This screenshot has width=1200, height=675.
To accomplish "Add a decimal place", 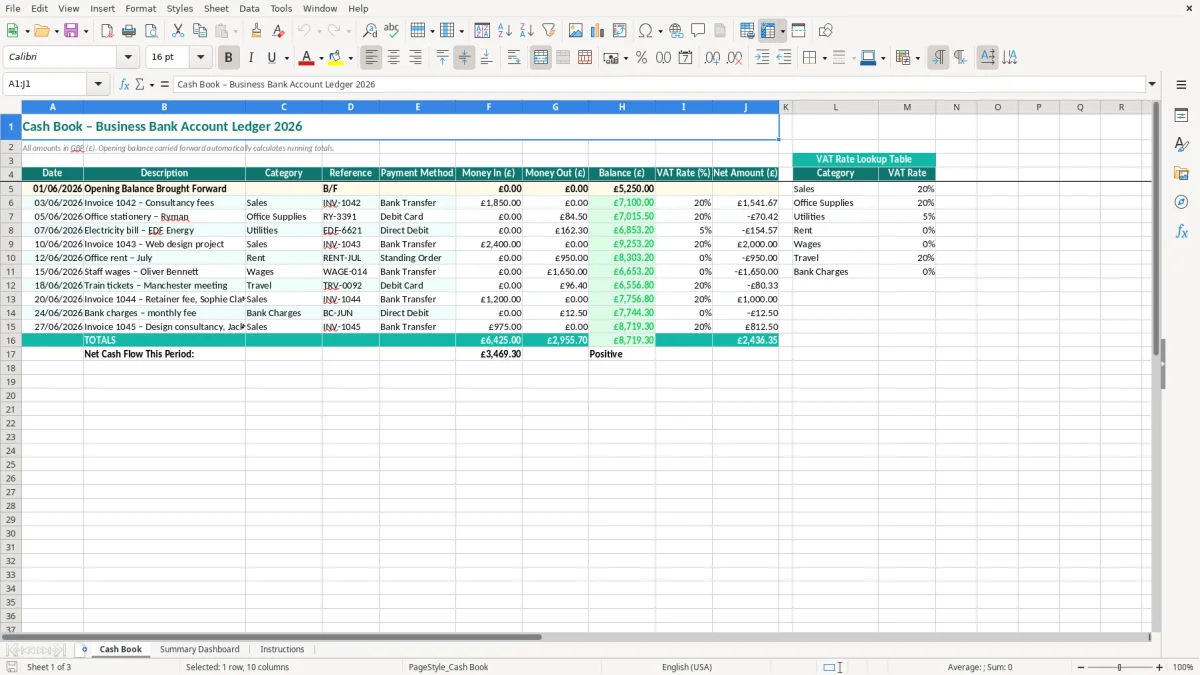I will click(712, 58).
